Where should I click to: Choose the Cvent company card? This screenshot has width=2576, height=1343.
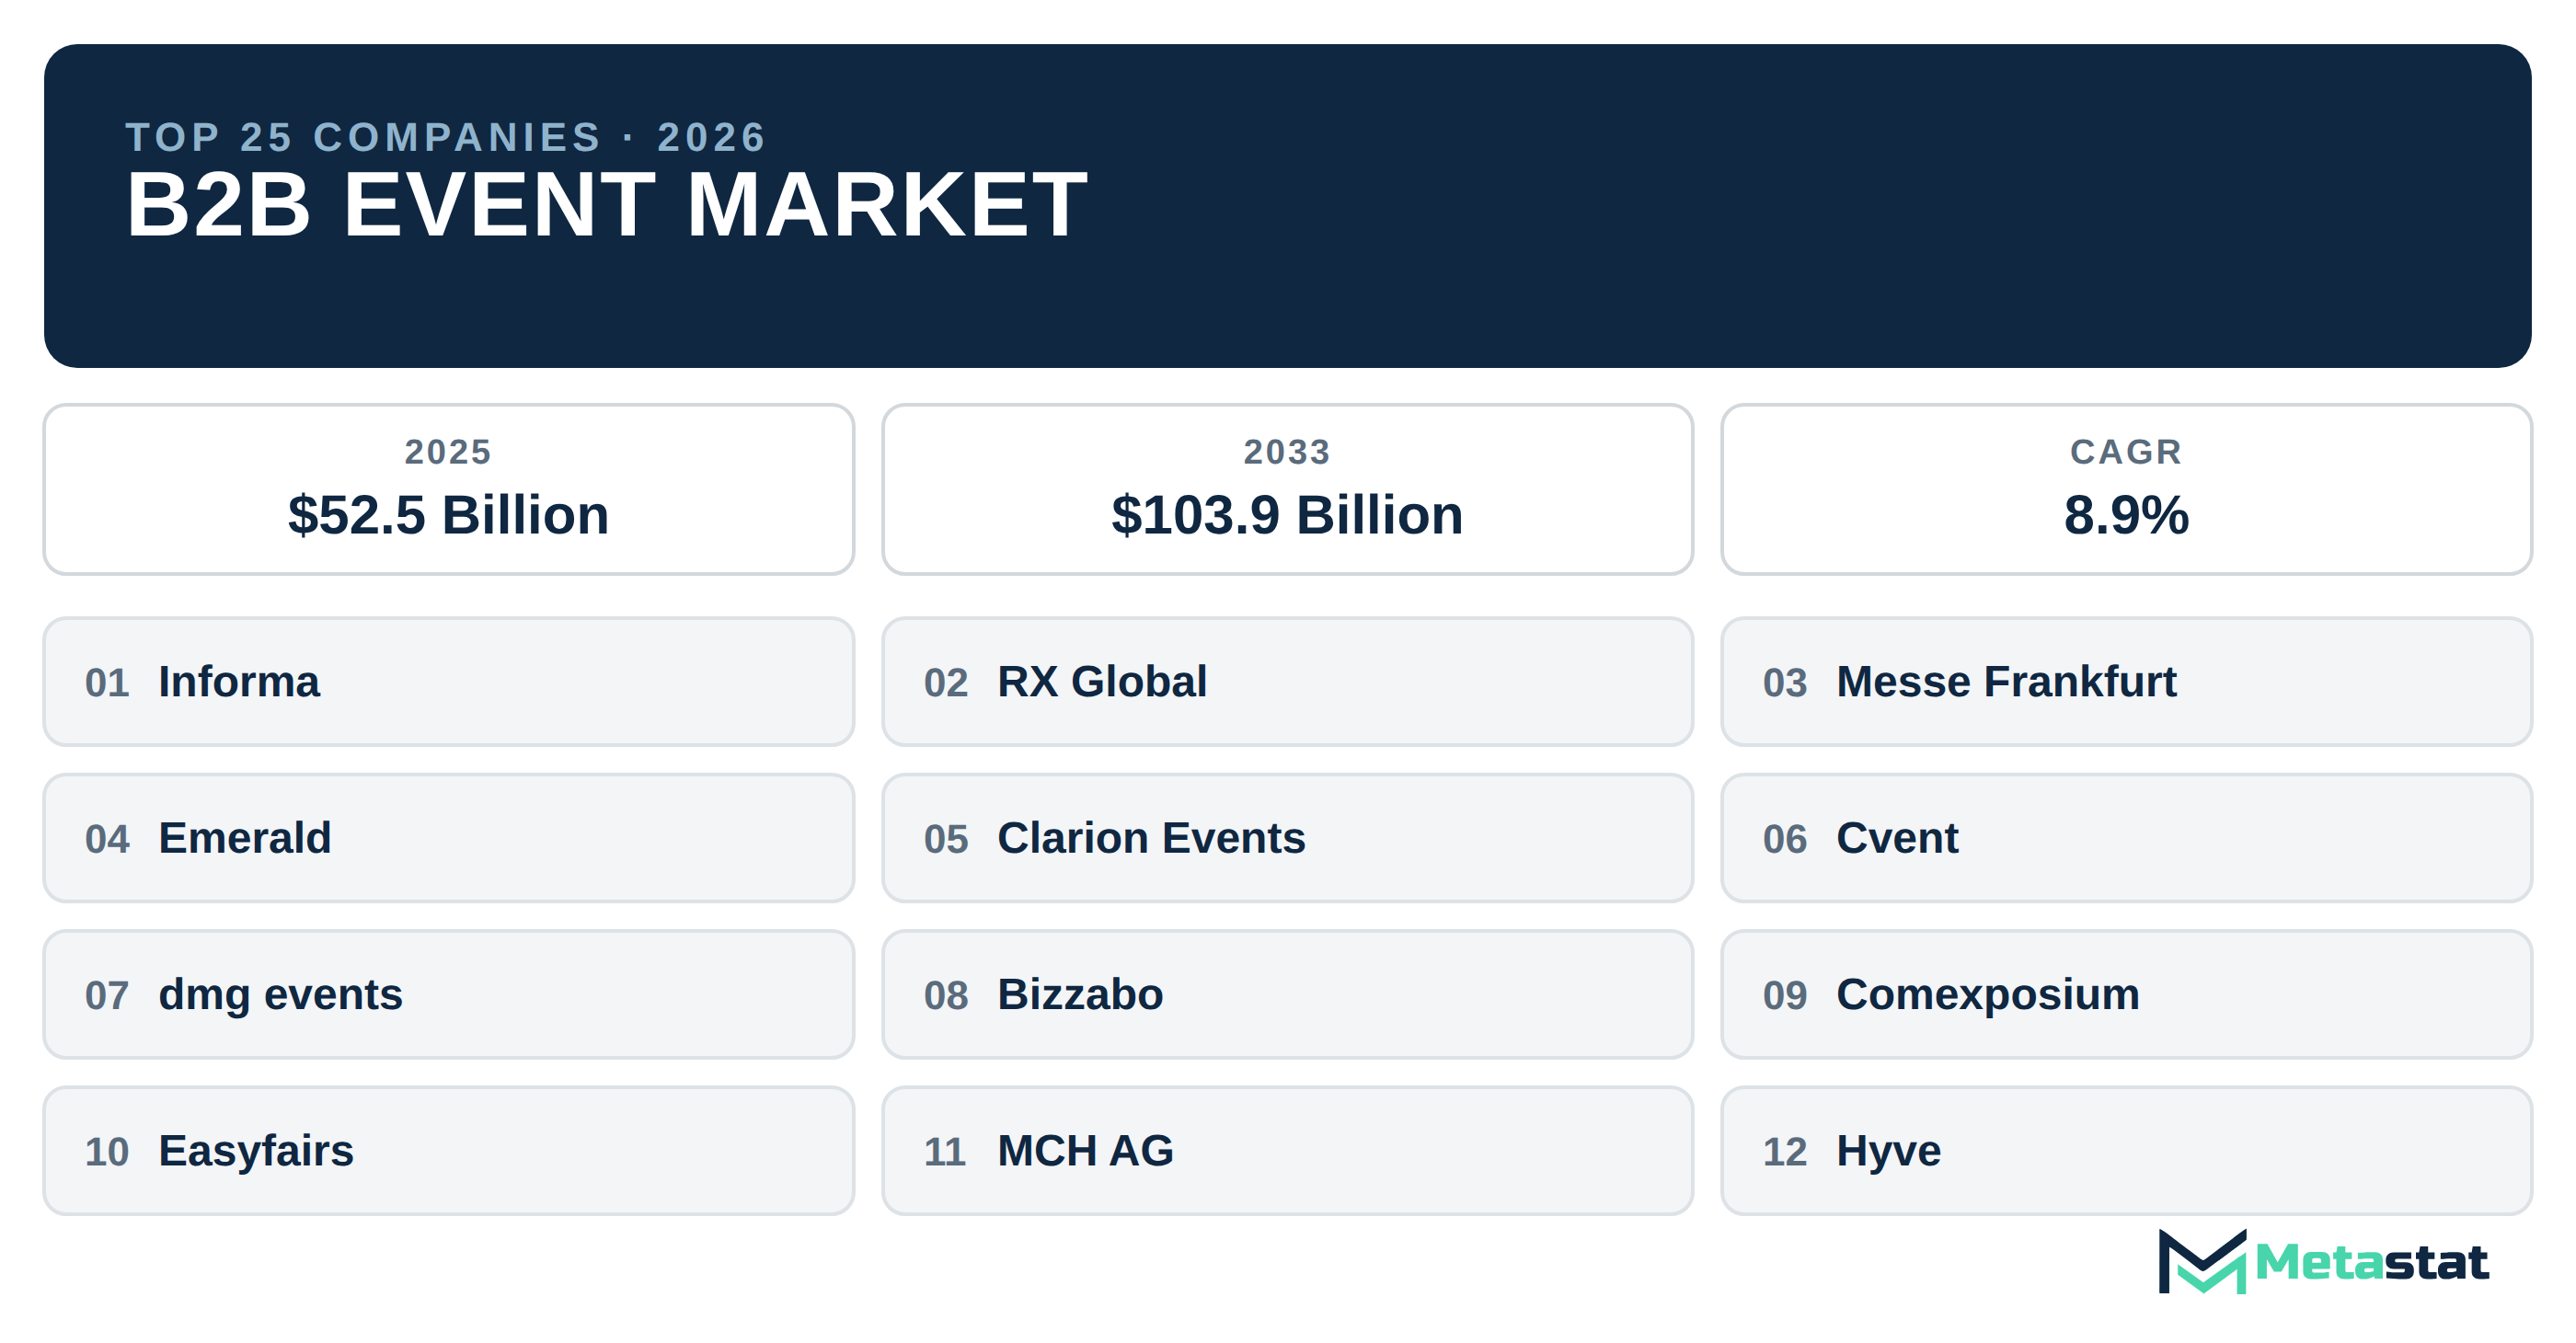(2126, 837)
